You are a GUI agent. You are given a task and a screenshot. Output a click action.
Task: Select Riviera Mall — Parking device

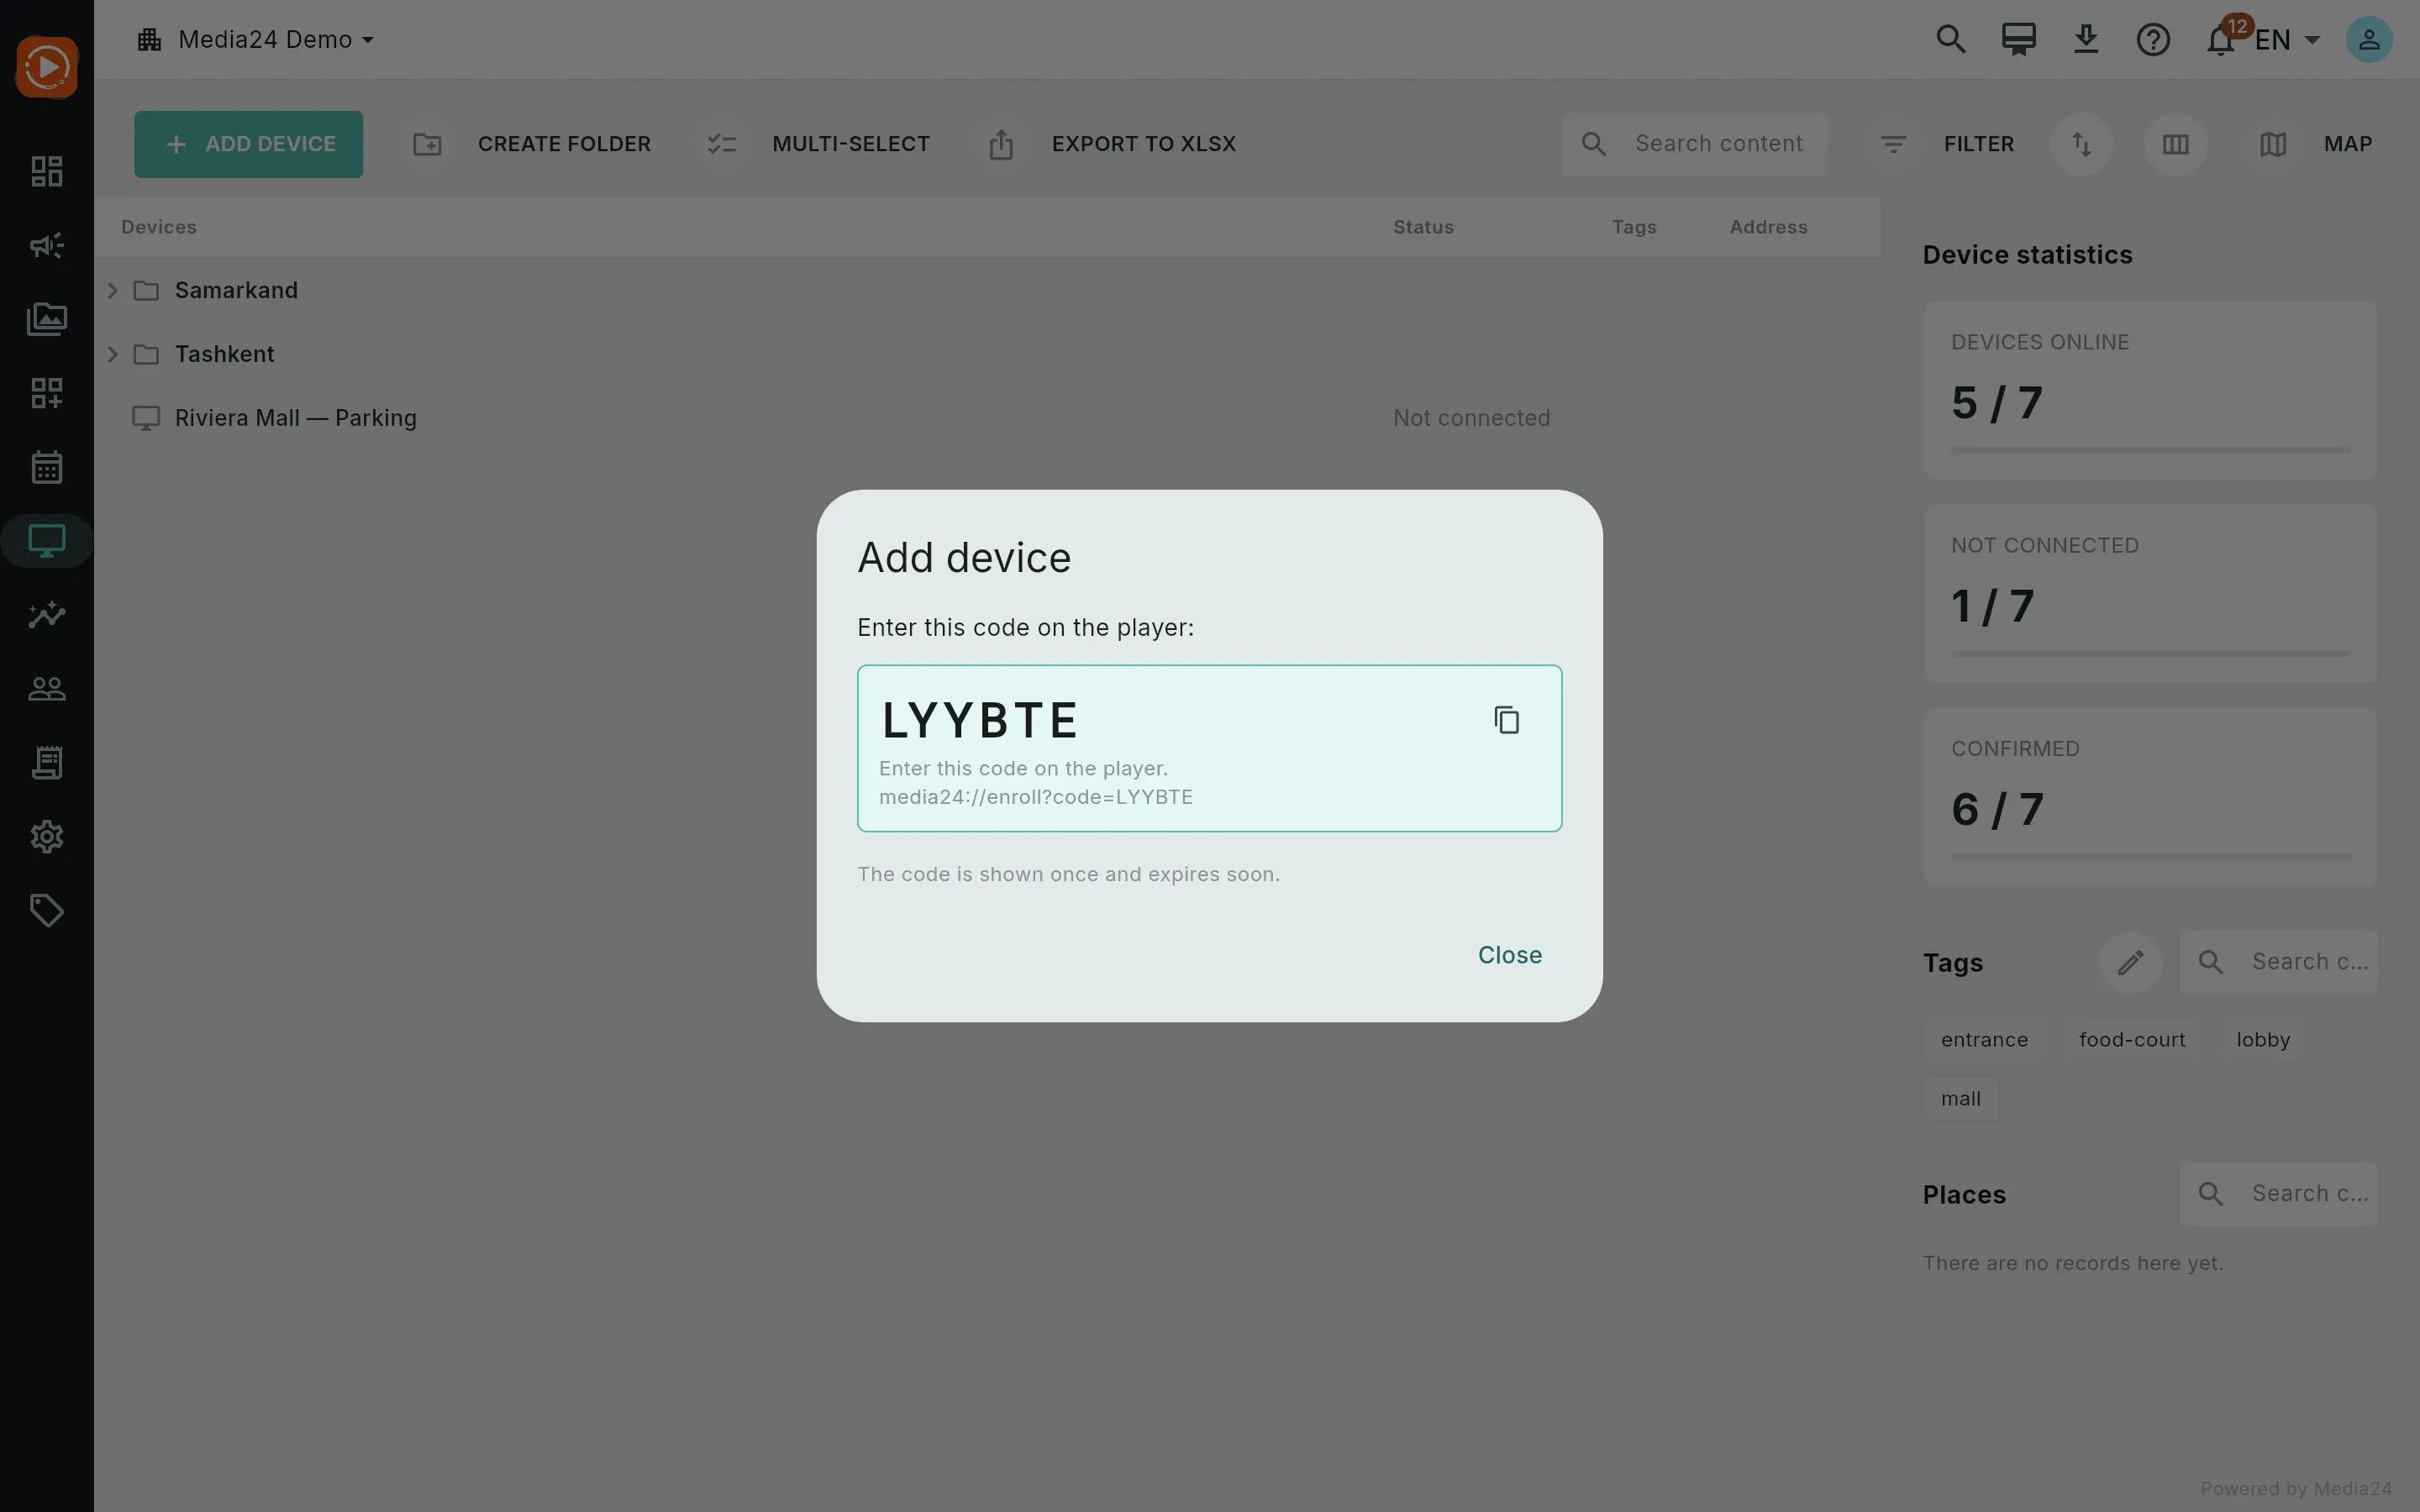(986, 418)
